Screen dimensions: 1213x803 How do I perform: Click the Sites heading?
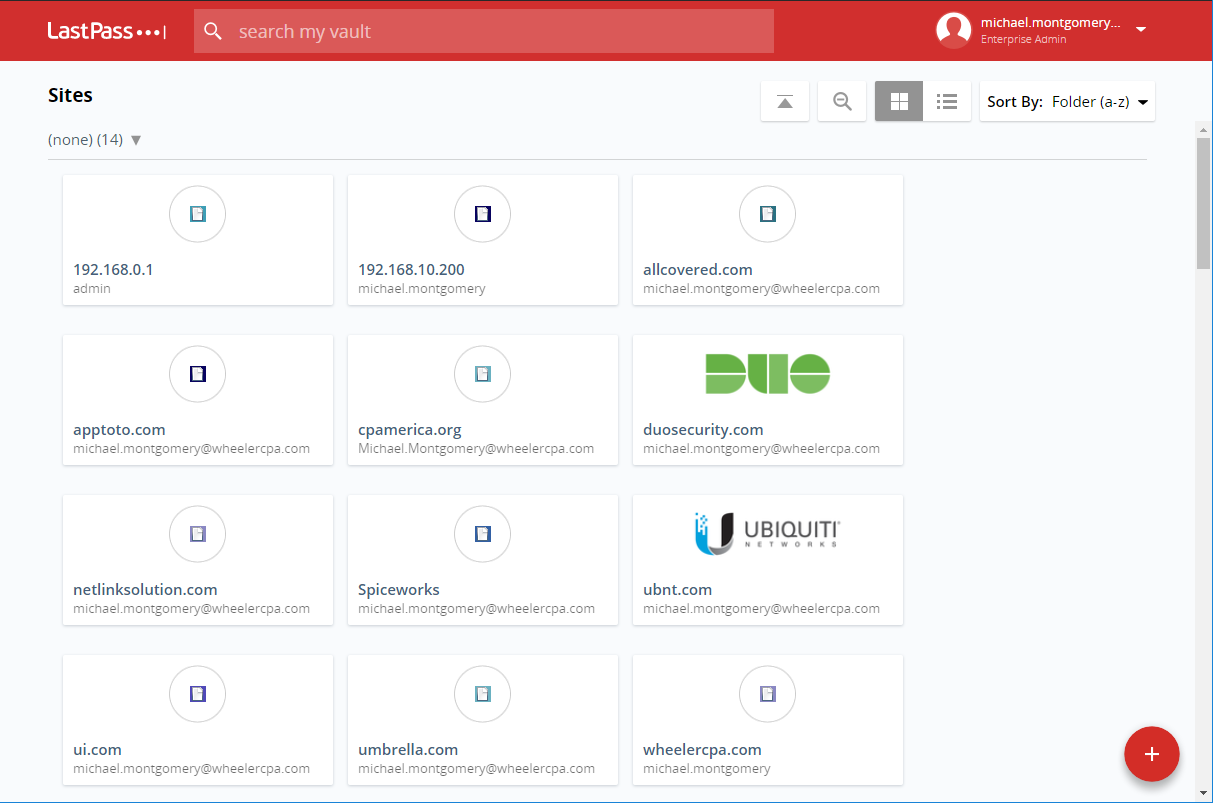tap(70, 95)
